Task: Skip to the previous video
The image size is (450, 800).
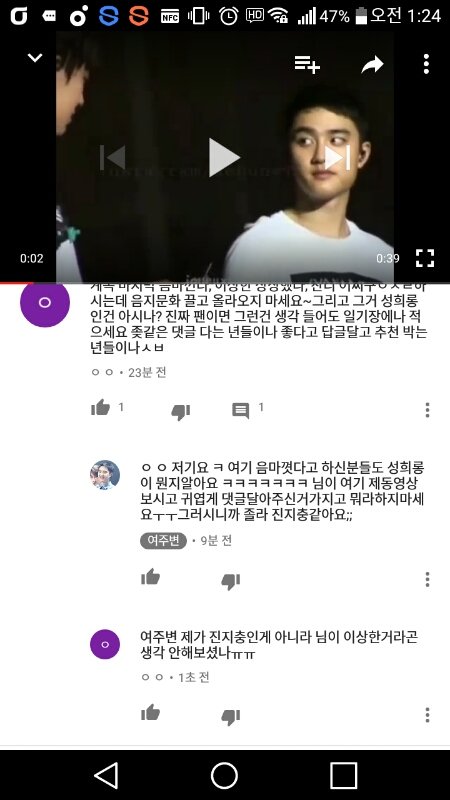Action: (x=113, y=158)
